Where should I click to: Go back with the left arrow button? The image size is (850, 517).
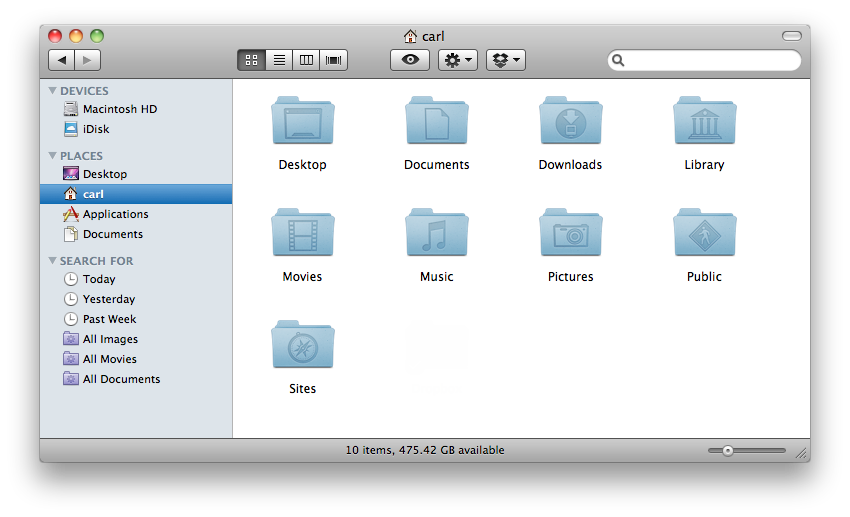point(61,60)
